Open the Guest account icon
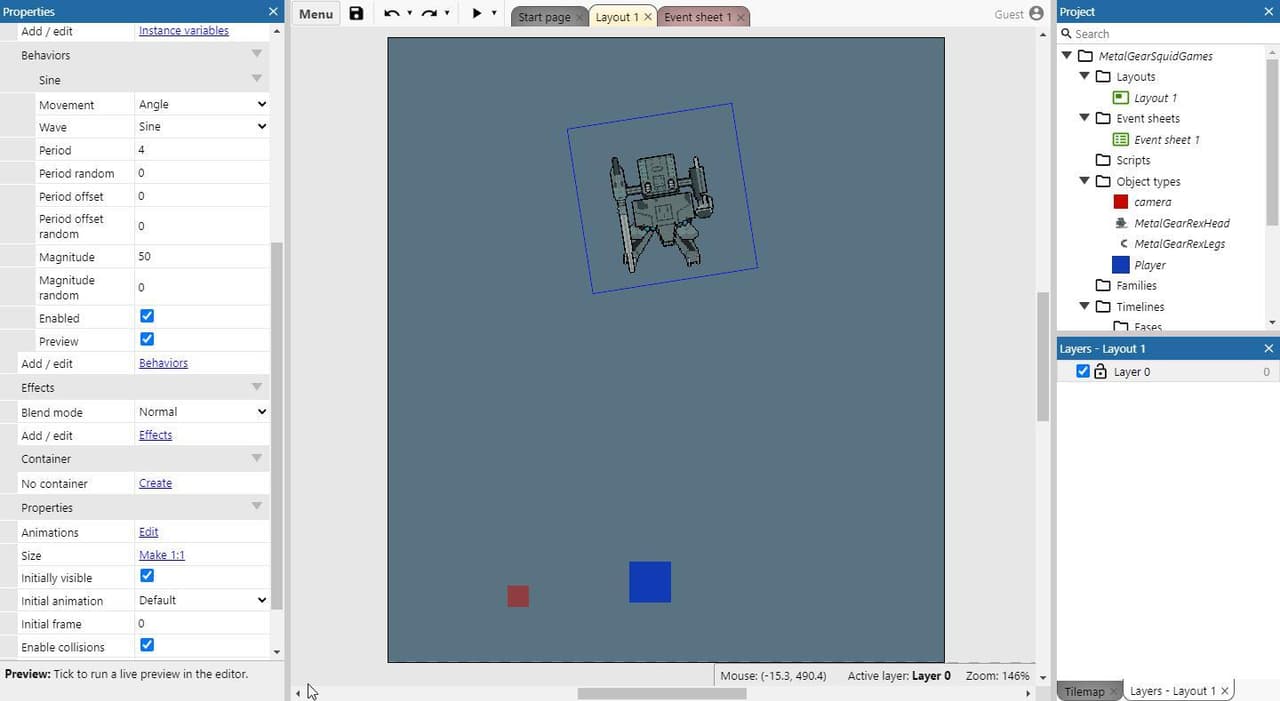The height and width of the screenshot is (701, 1280). tap(1036, 14)
